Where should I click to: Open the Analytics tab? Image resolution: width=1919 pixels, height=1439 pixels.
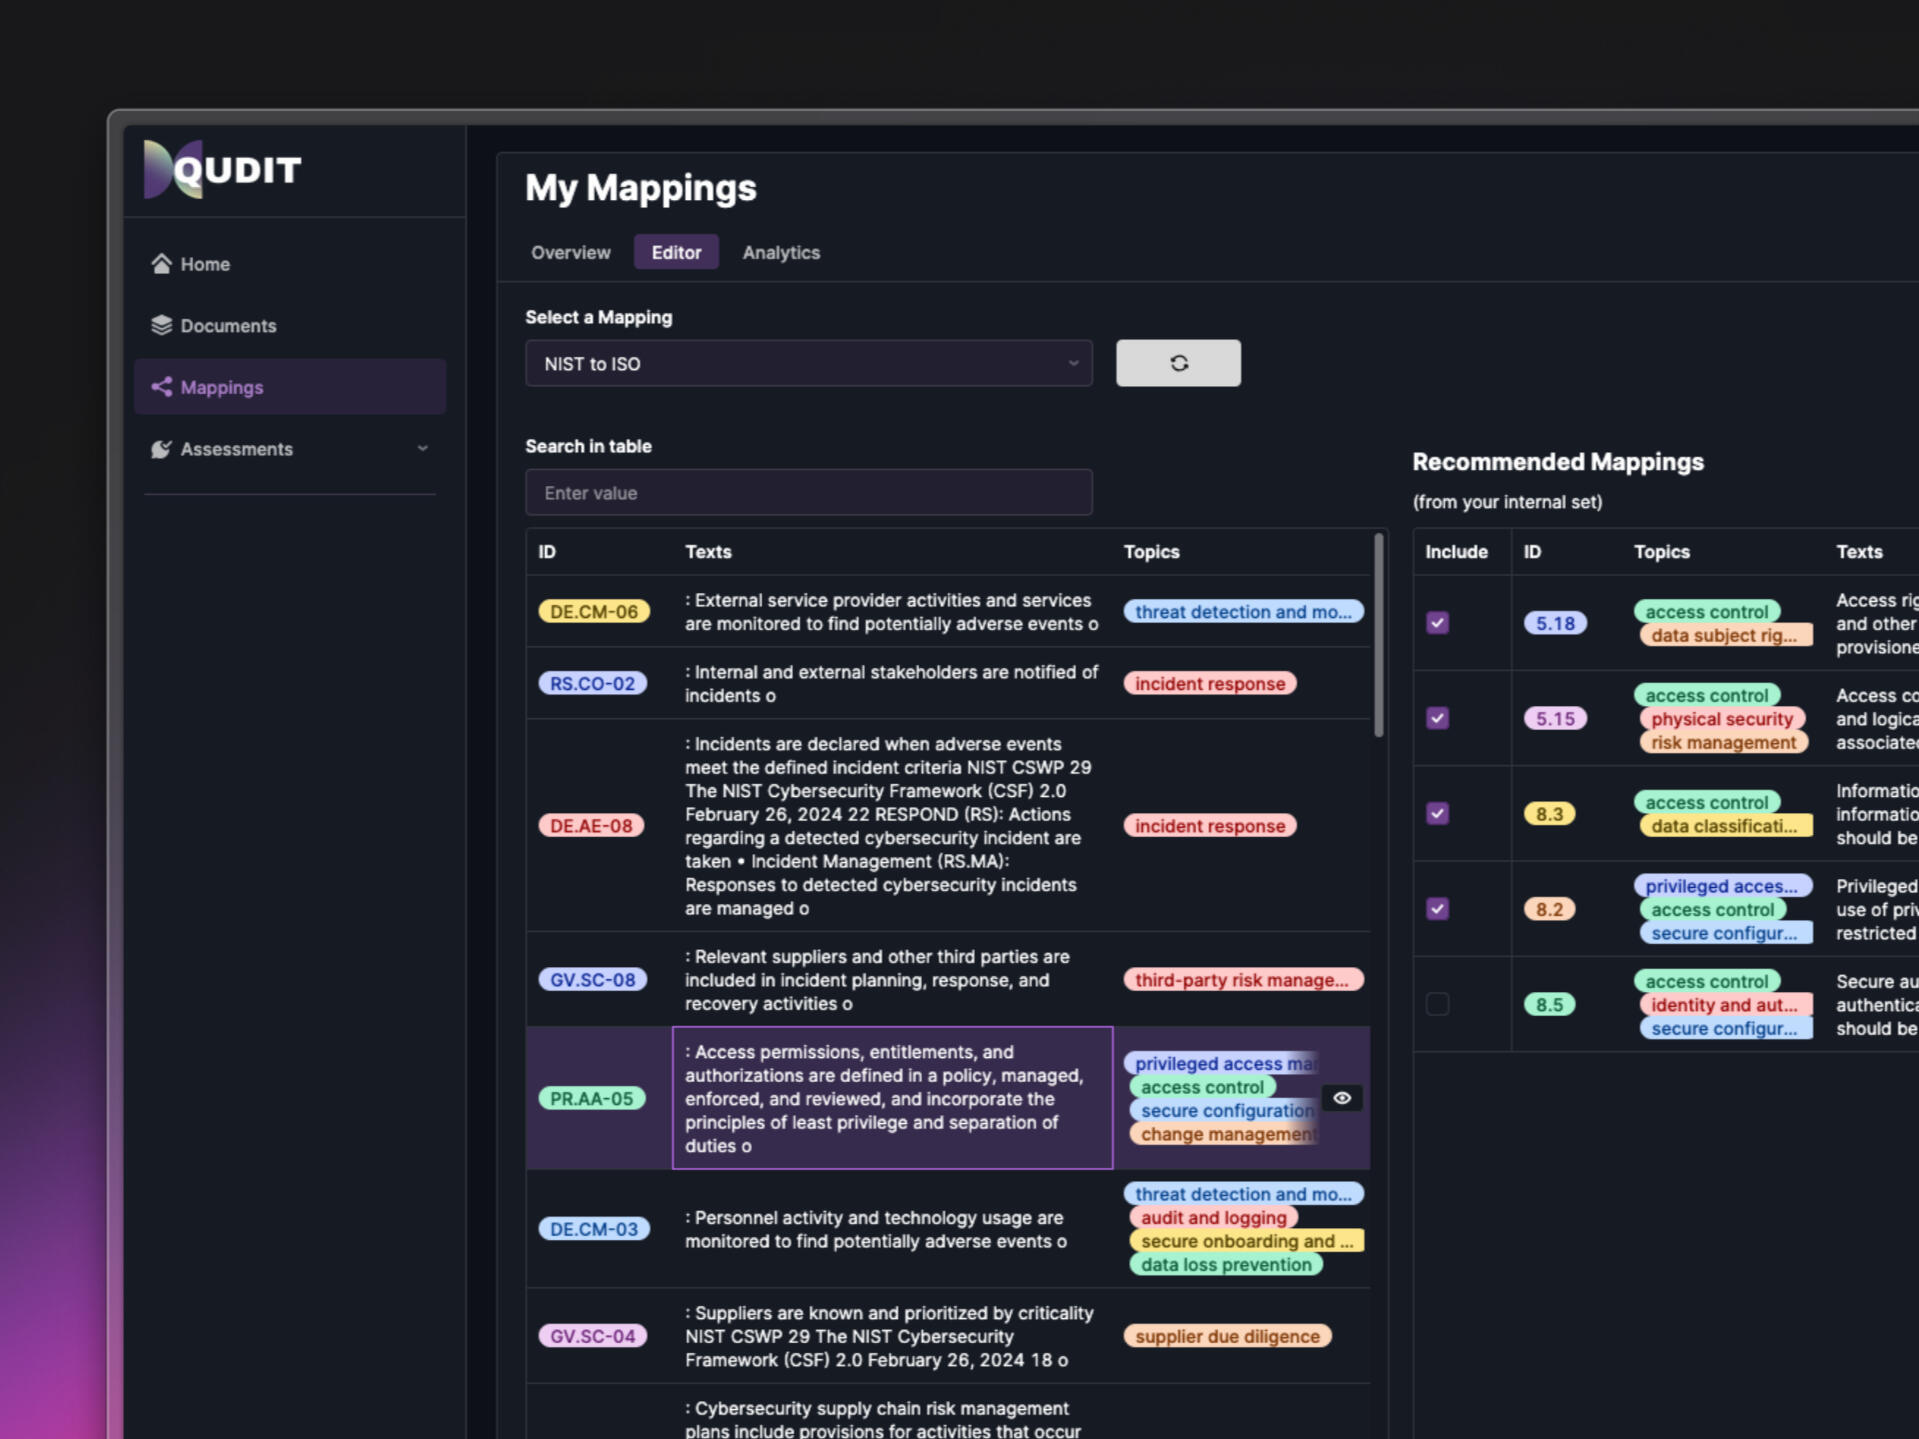pyautogui.click(x=780, y=253)
